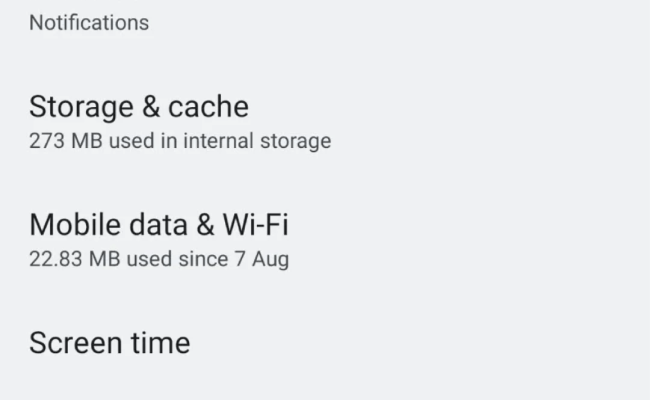Click the Mobile data & Wi-Fi heading
650x400 pixels.
159,224
